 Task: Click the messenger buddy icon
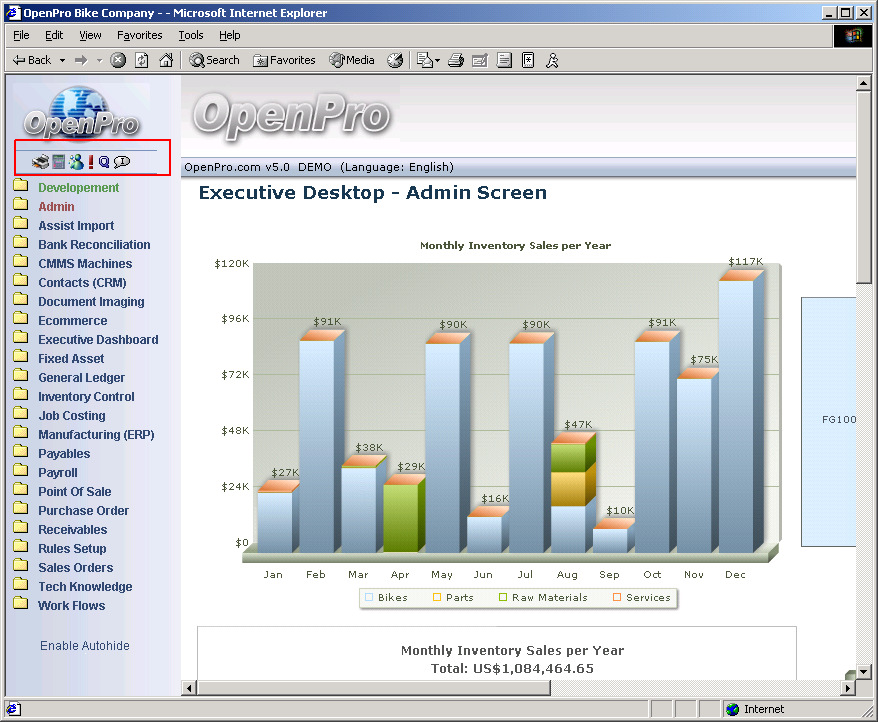[76, 162]
